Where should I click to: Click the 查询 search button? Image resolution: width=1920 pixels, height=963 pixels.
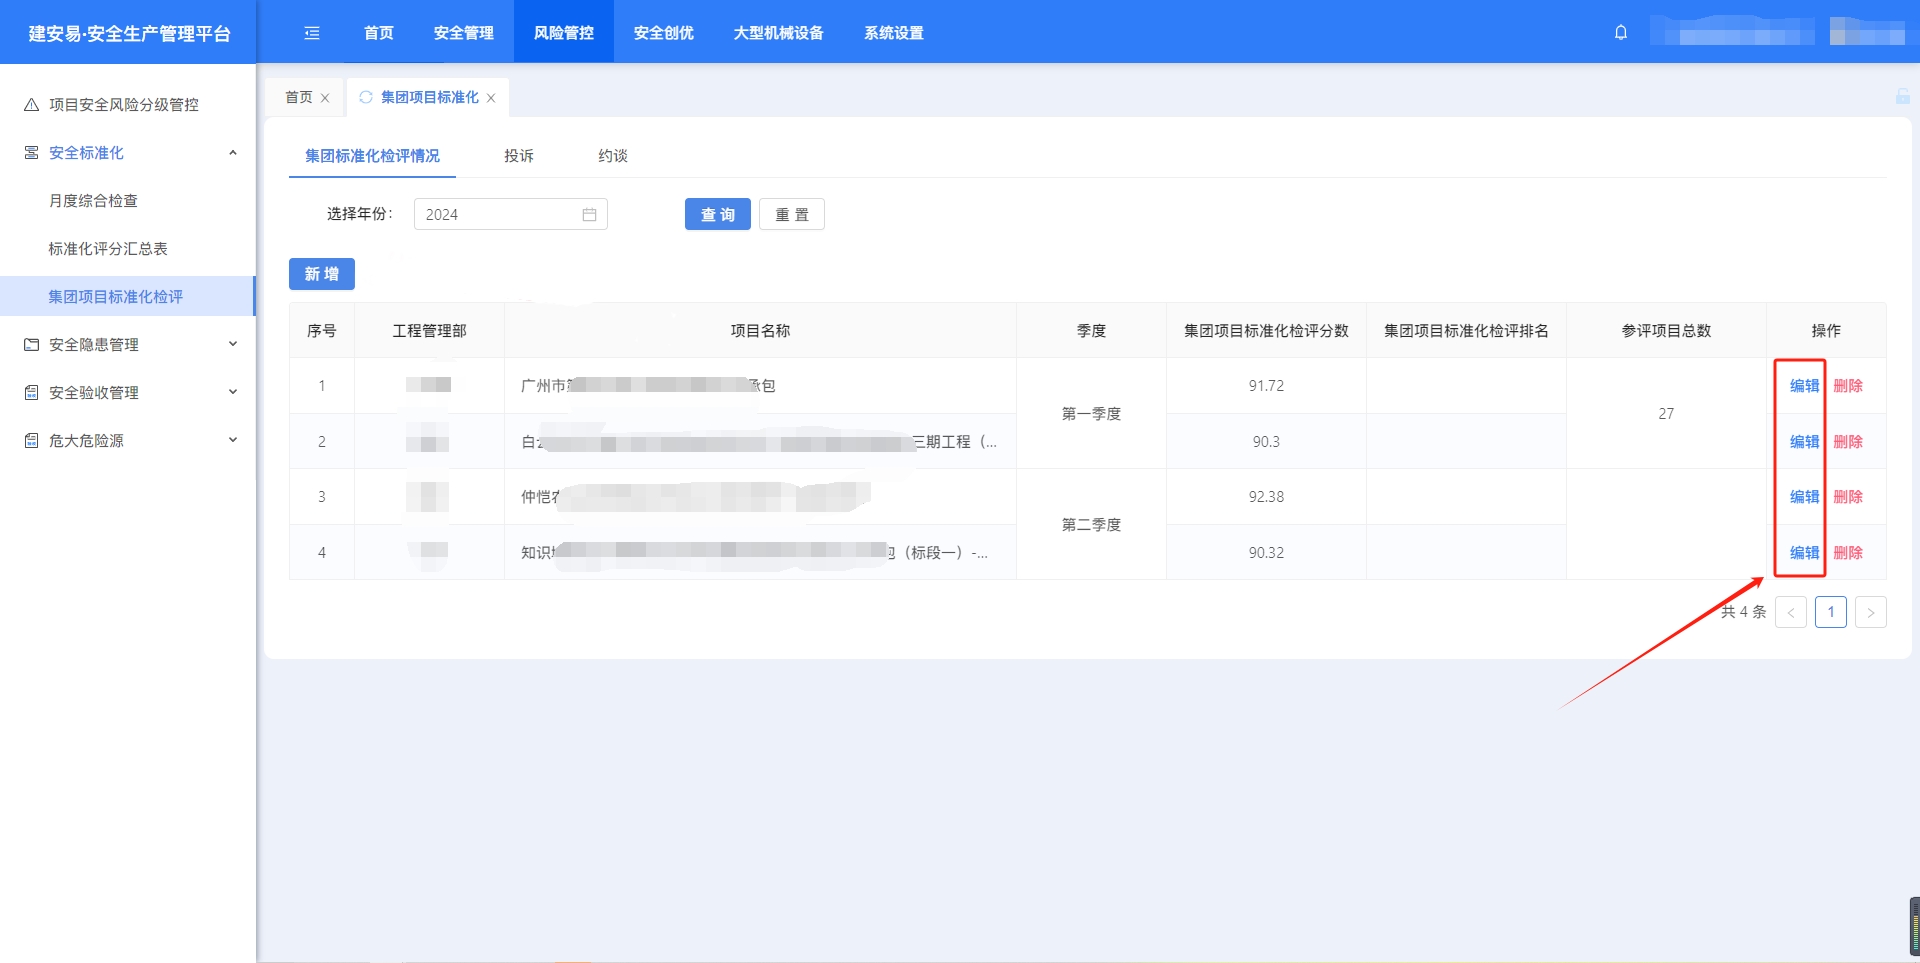click(x=717, y=215)
